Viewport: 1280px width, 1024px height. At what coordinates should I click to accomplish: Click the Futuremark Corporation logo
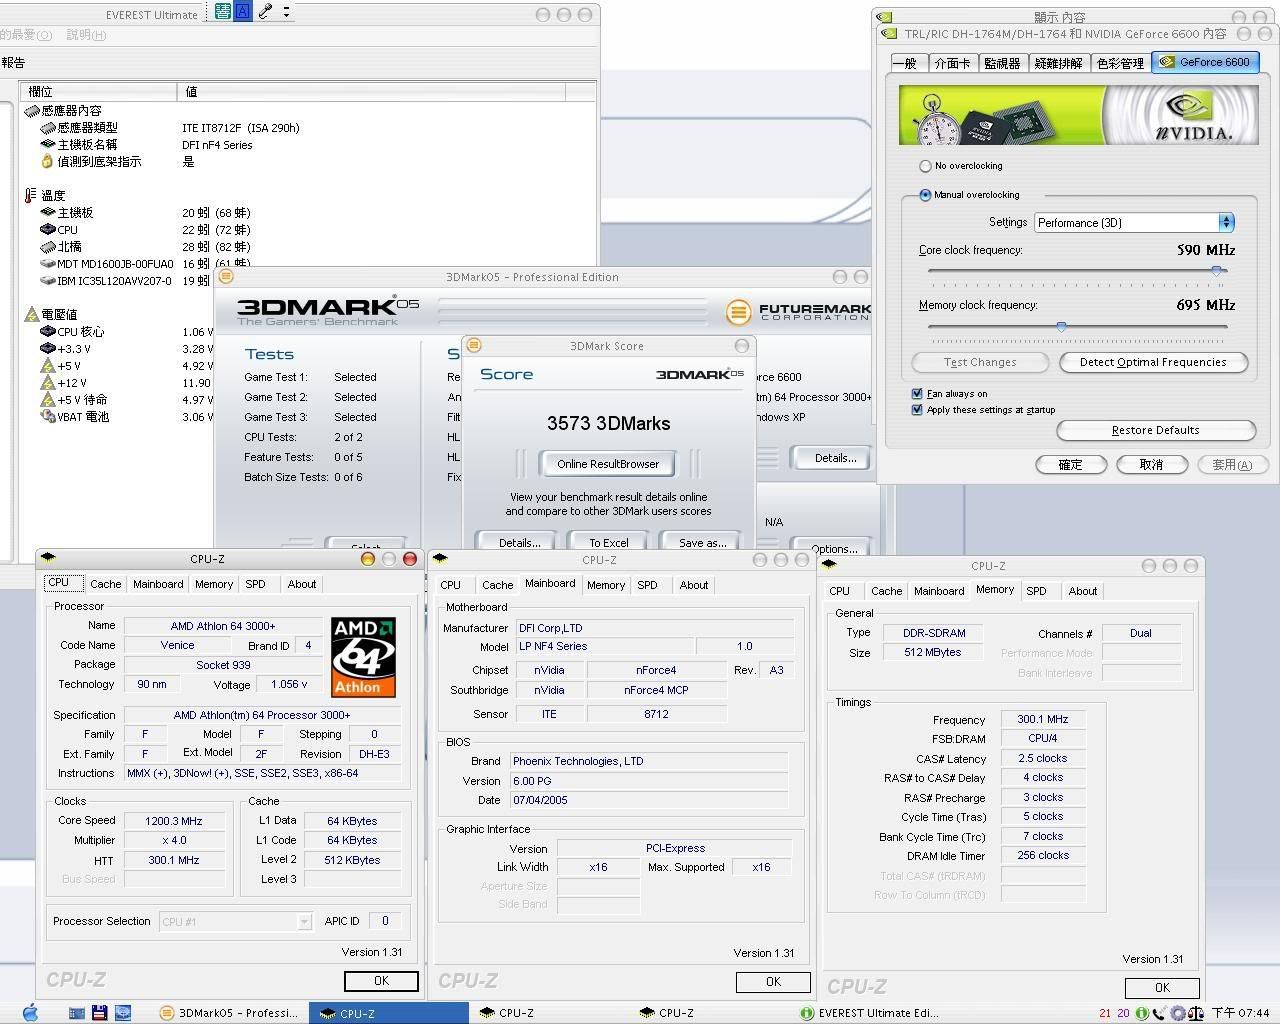click(x=799, y=312)
